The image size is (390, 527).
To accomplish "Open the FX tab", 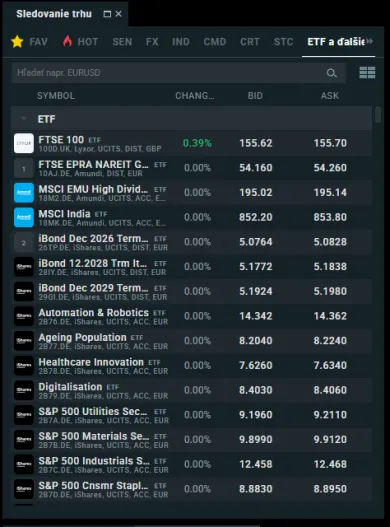I will coord(152,42).
